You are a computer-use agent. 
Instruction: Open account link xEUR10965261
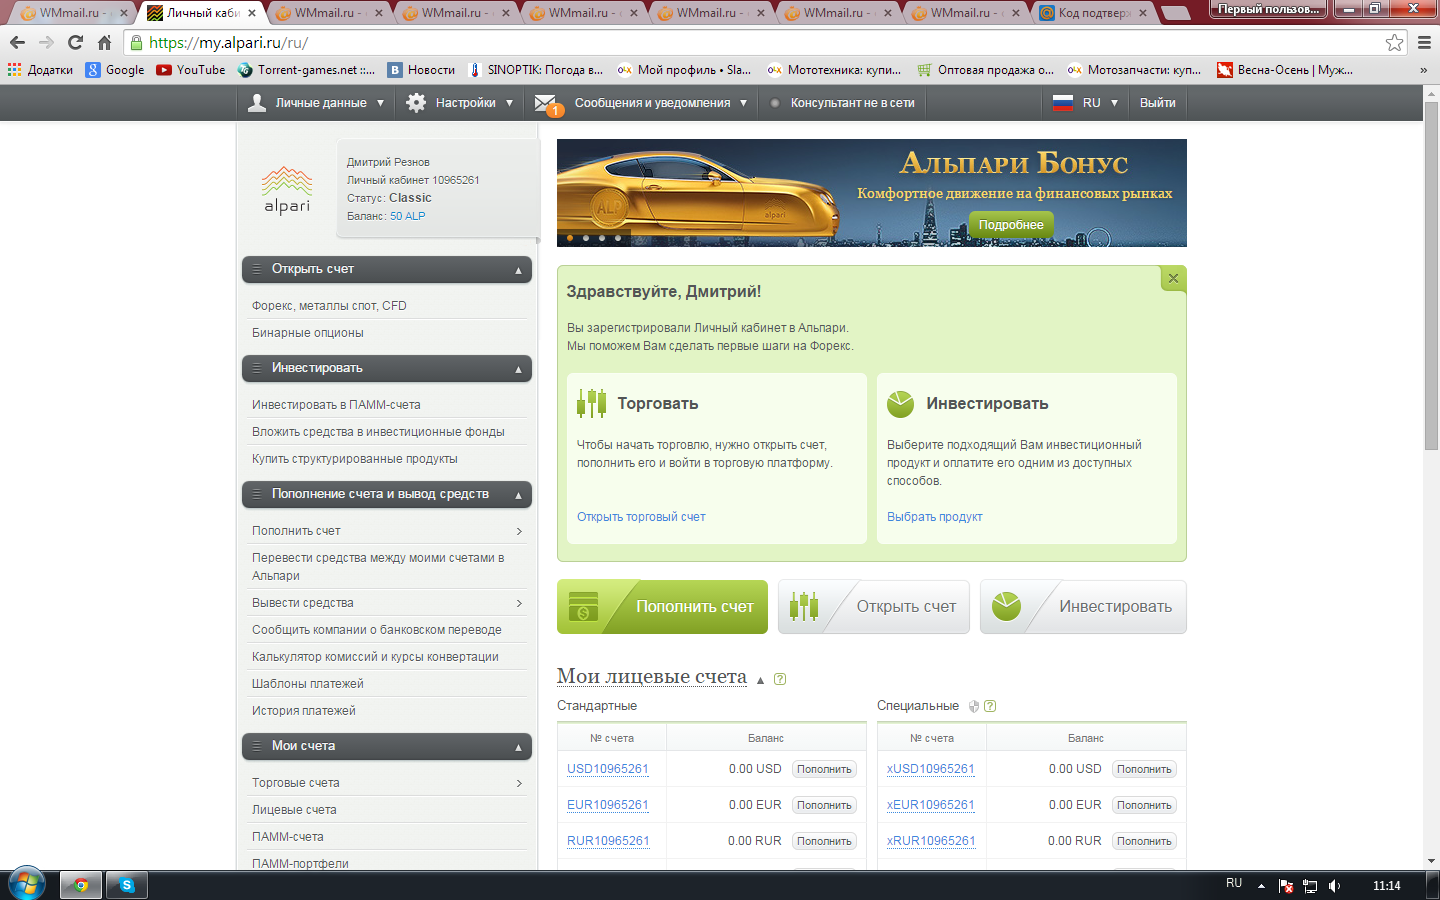931,805
